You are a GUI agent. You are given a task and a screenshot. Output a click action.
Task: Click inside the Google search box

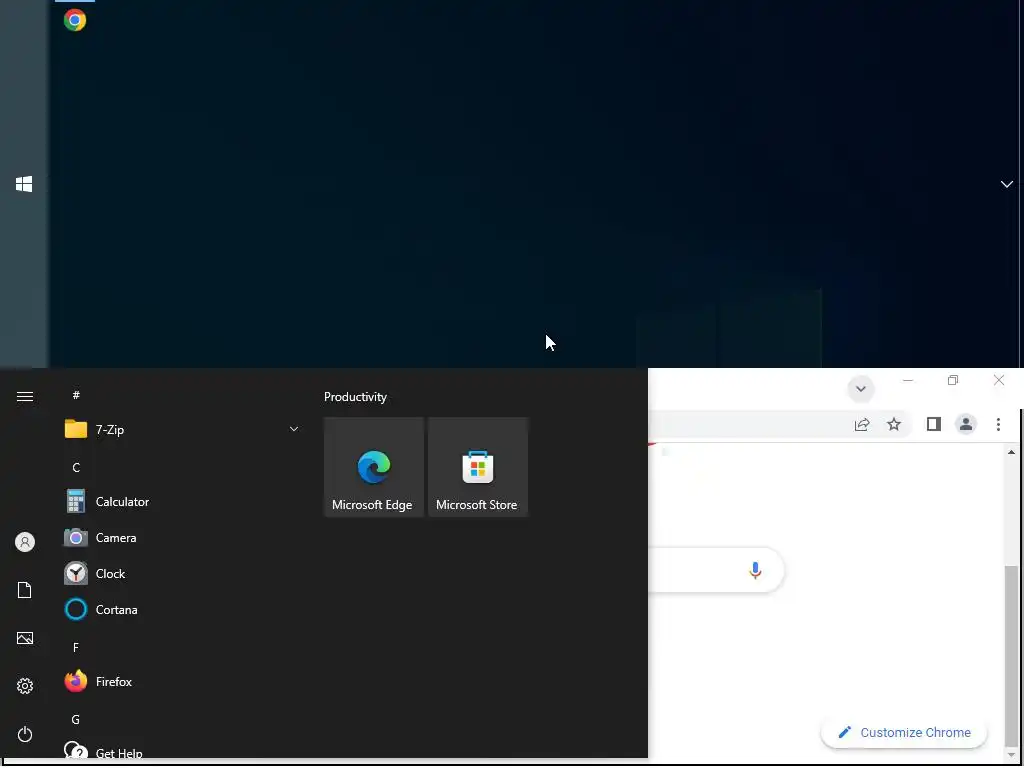coord(715,570)
